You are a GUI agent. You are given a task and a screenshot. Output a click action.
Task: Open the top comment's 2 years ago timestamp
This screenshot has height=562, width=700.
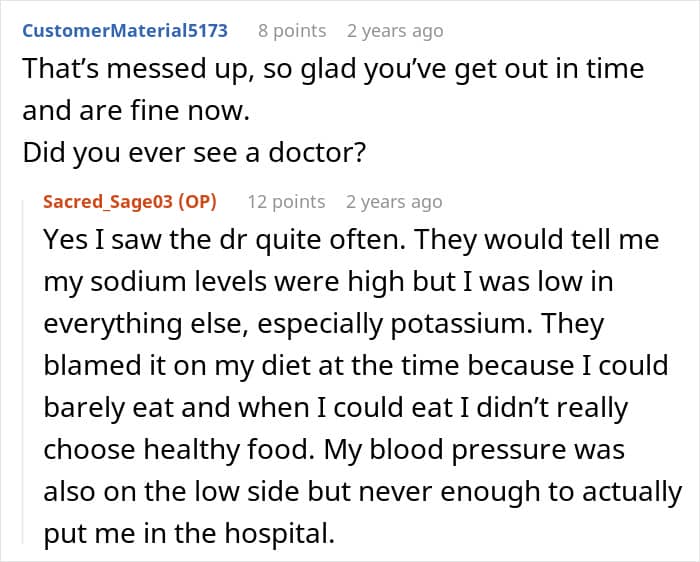[x=394, y=30]
